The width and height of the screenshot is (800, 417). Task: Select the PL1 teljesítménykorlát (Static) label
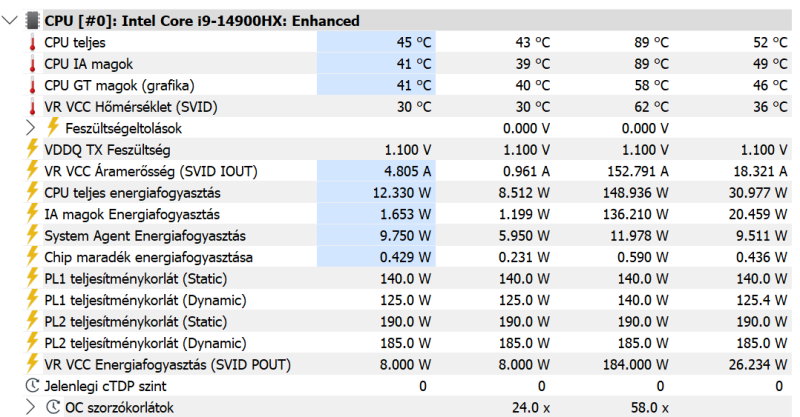[x=136, y=278]
